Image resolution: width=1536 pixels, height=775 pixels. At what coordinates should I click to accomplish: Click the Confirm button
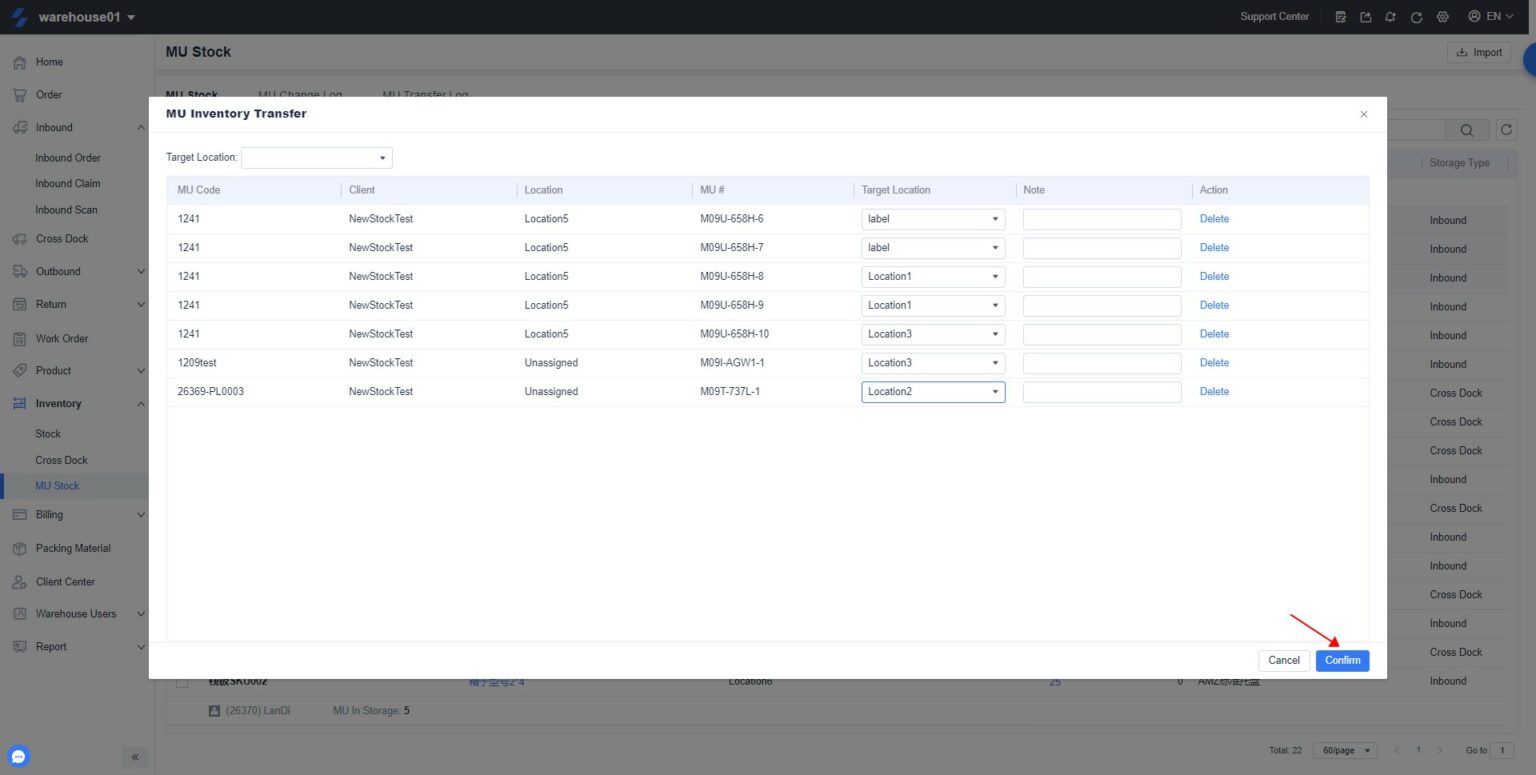point(1342,660)
